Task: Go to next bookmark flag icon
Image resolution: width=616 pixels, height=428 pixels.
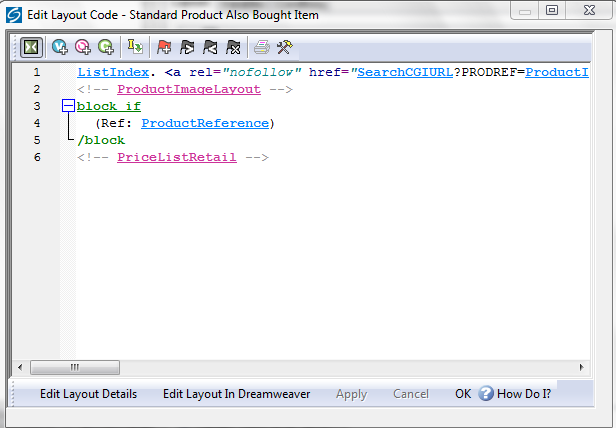Action: (187, 46)
